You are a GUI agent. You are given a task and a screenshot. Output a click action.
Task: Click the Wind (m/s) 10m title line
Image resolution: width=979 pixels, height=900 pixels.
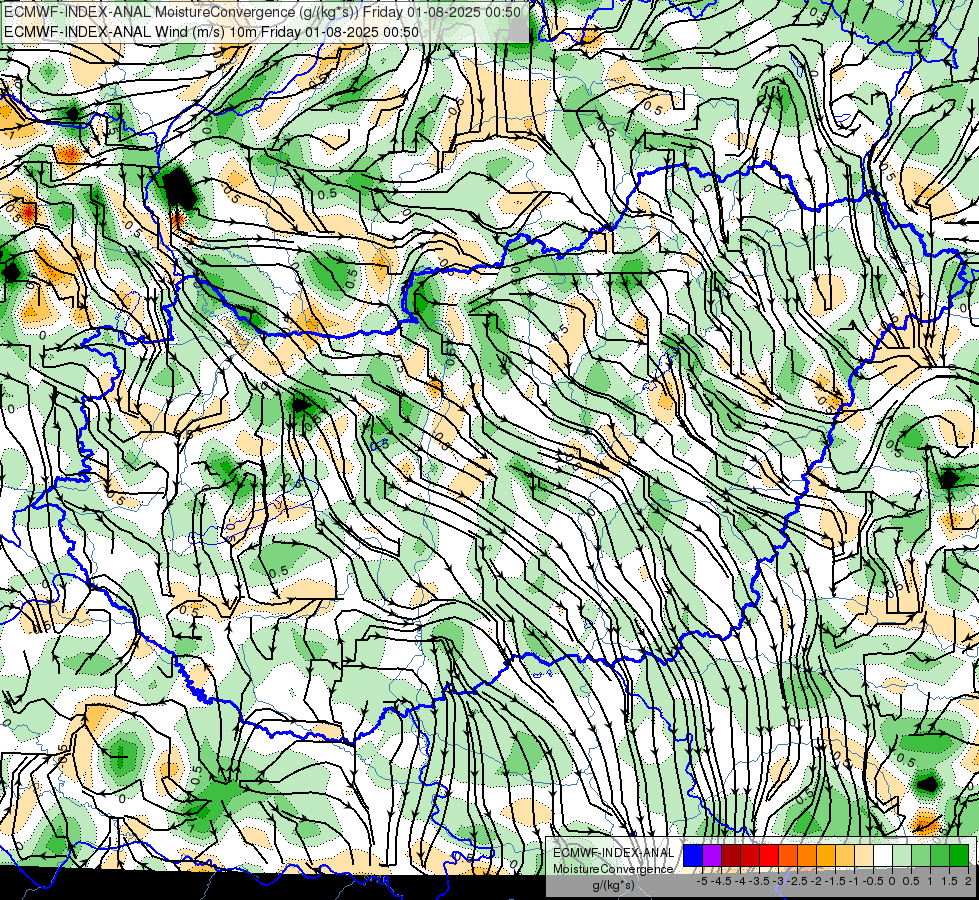coord(211,32)
